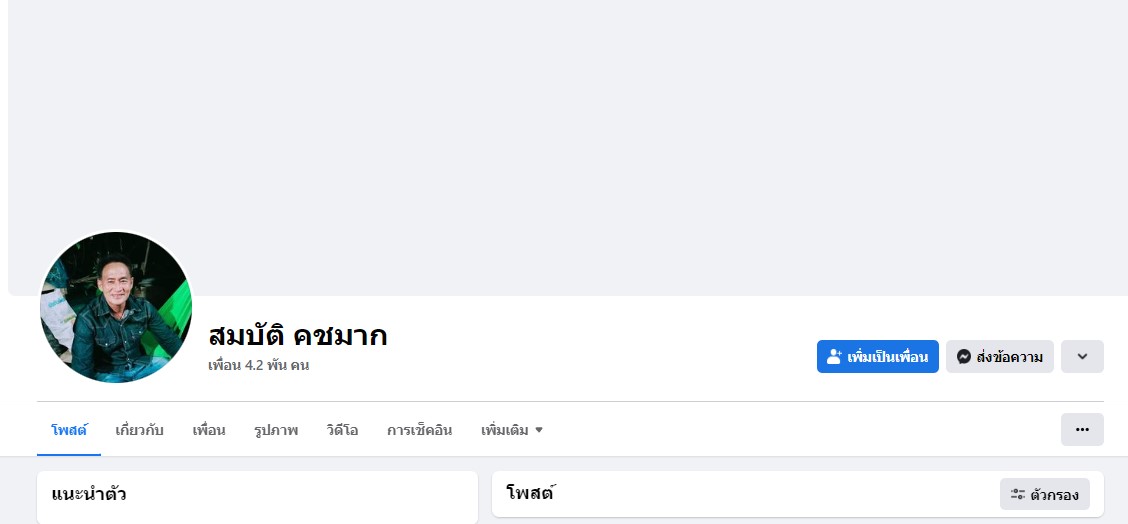Open the three-dot profile options menu
The width and height of the screenshot is (1128, 524).
1082,429
